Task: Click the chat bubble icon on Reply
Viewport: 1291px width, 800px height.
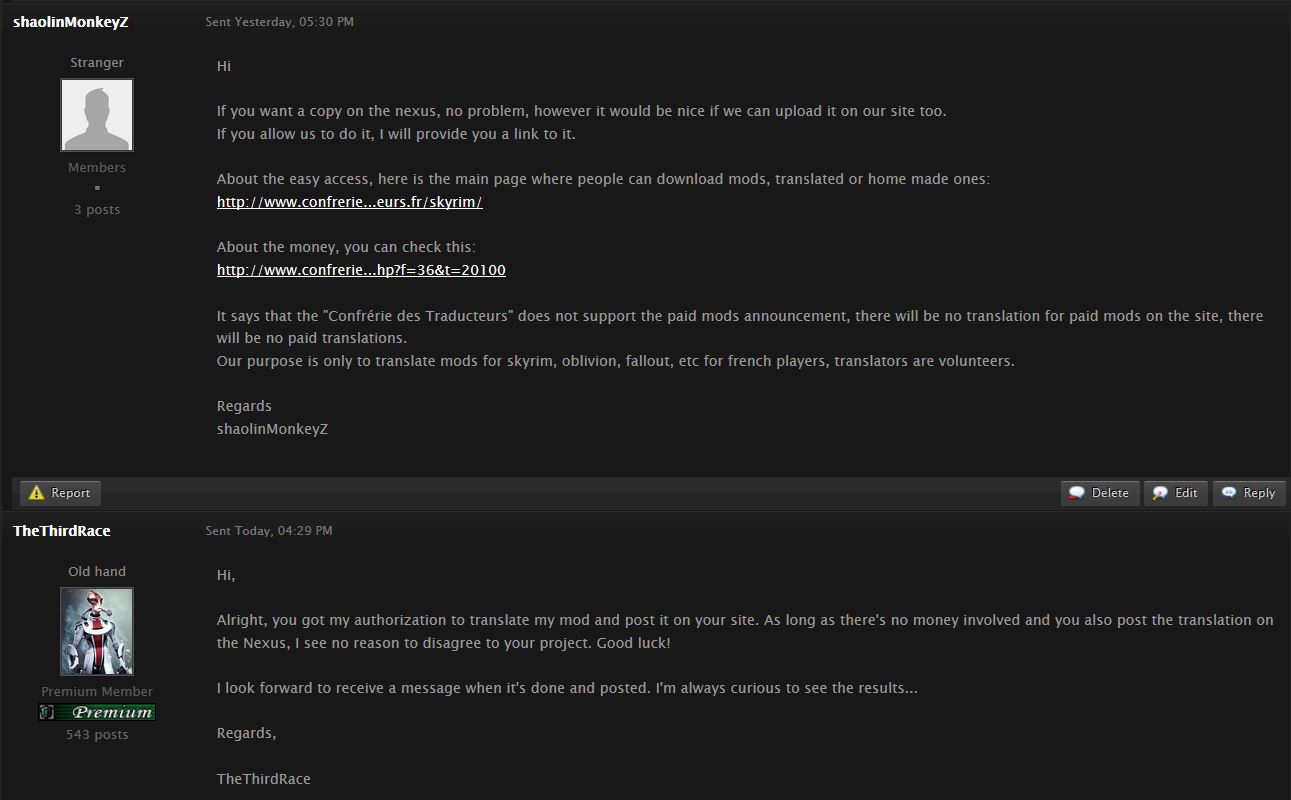Action: [1229, 493]
